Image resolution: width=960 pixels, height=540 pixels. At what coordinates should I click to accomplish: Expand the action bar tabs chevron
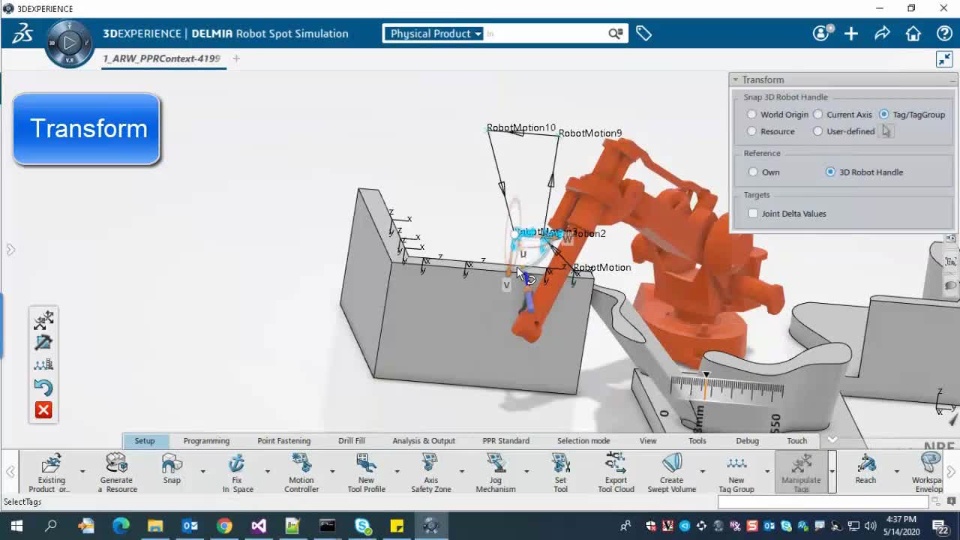point(832,440)
